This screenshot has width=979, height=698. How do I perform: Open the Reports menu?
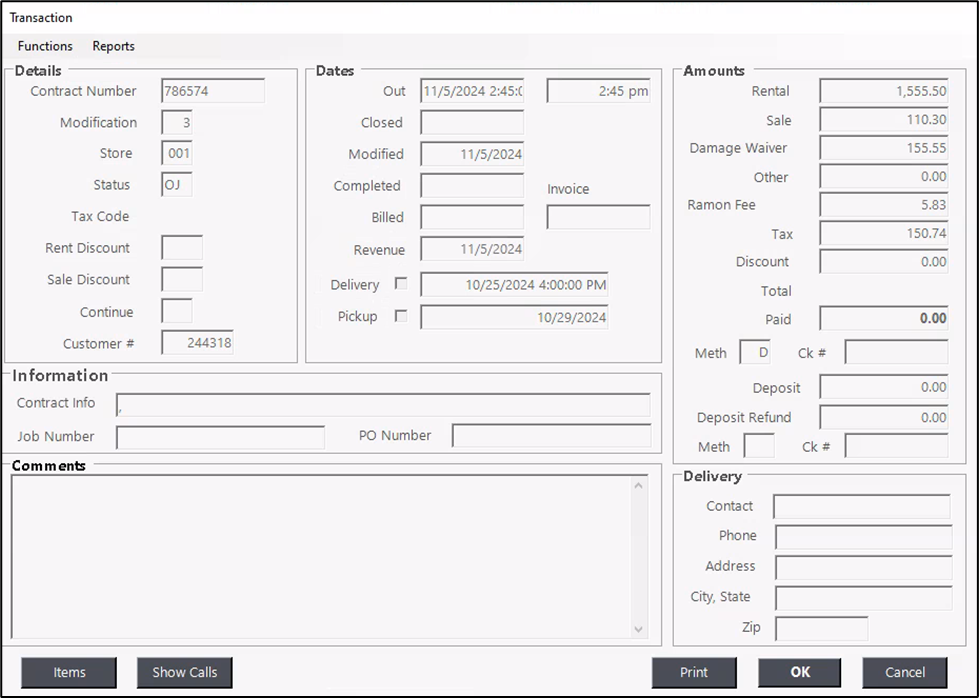pyautogui.click(x=113, y=46)
